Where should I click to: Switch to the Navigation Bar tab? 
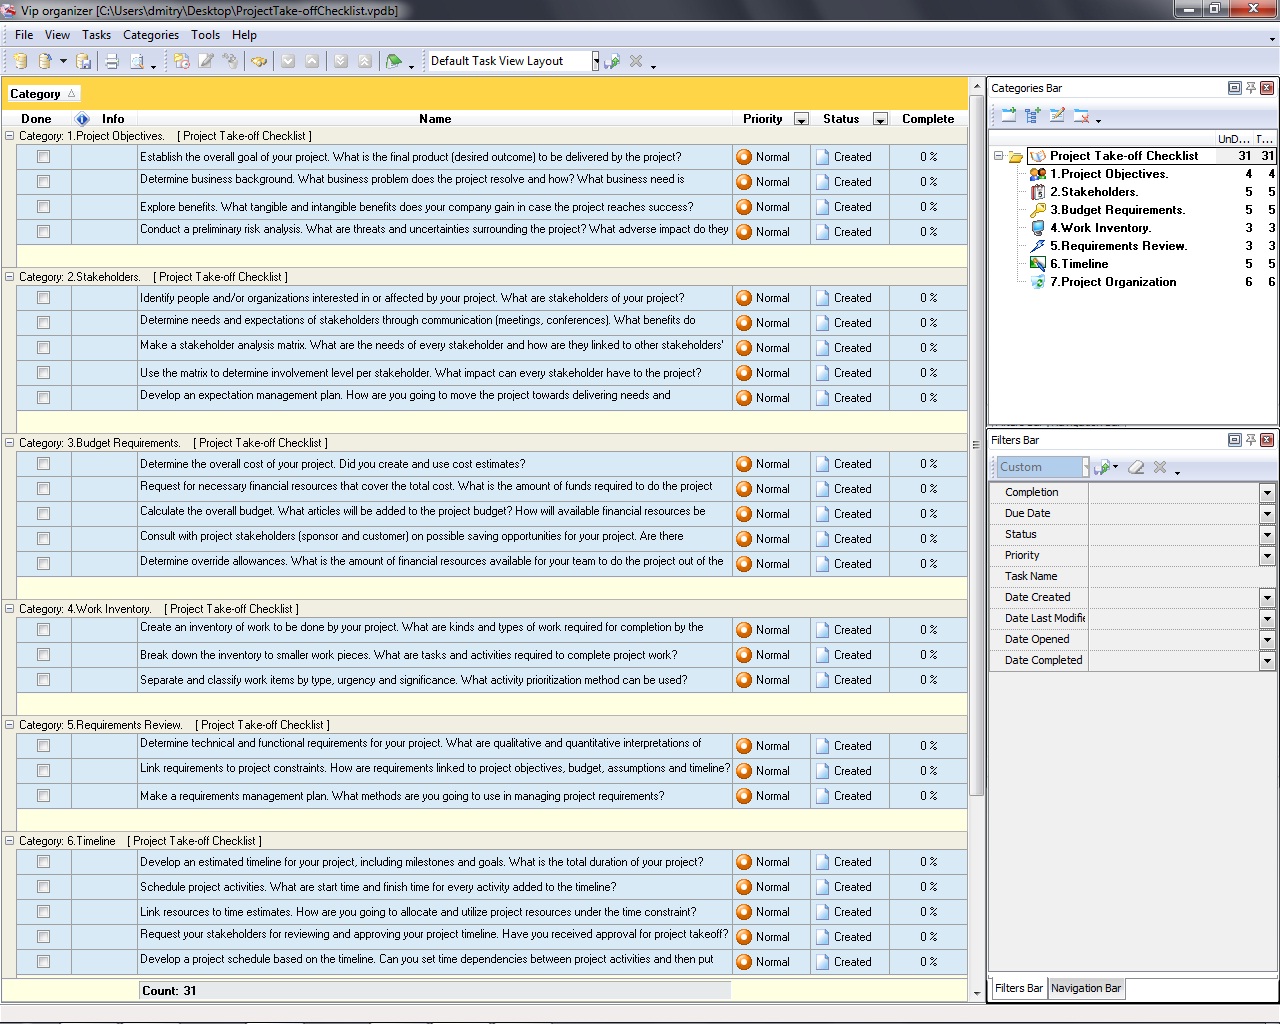coord(1085,988)
